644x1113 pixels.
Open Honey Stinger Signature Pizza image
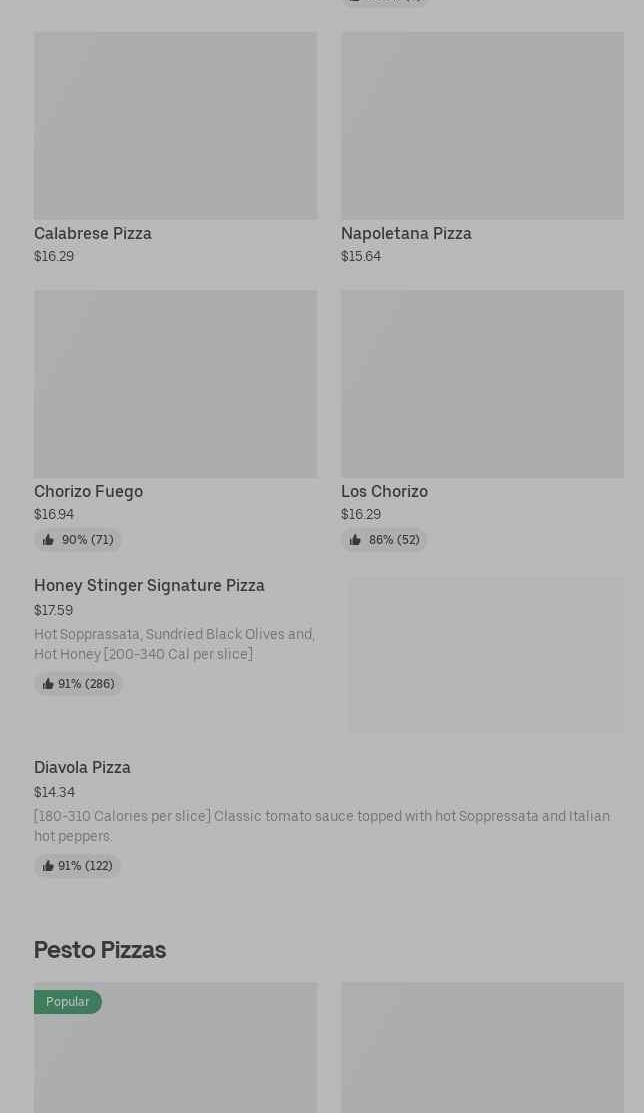coord(486,655)
